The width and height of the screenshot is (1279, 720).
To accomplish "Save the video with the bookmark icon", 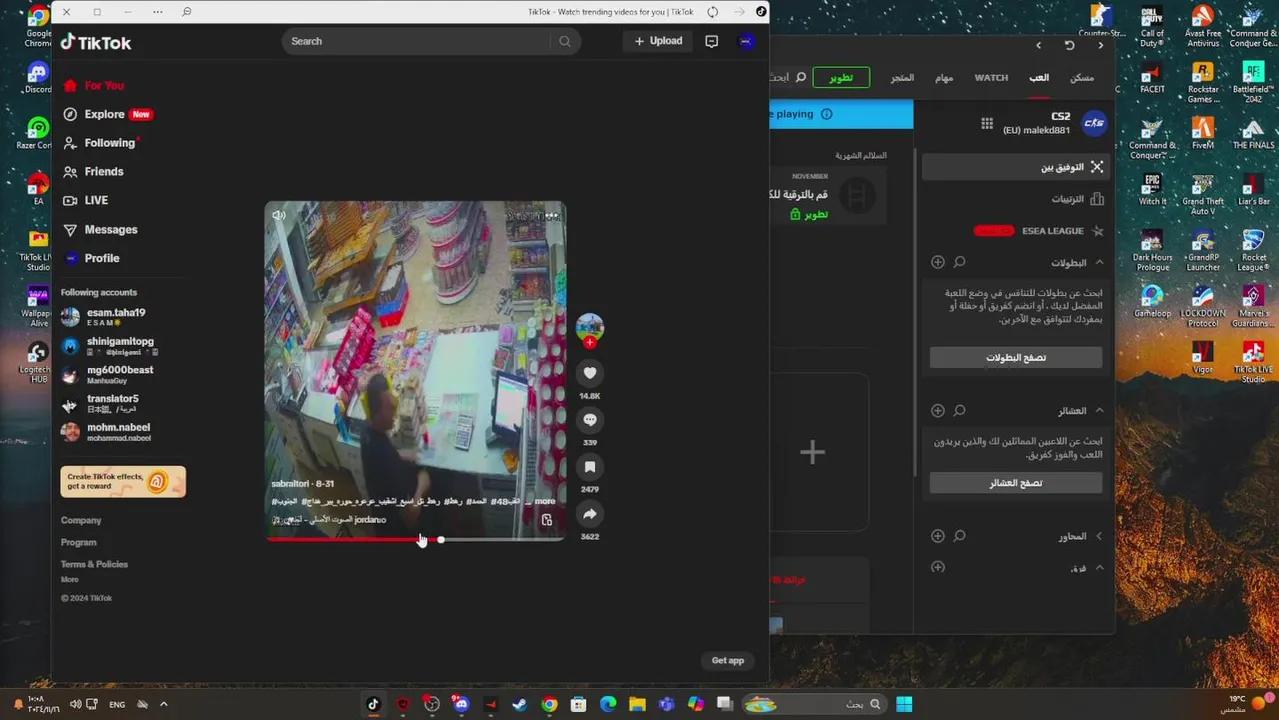I will coord(589,466).
